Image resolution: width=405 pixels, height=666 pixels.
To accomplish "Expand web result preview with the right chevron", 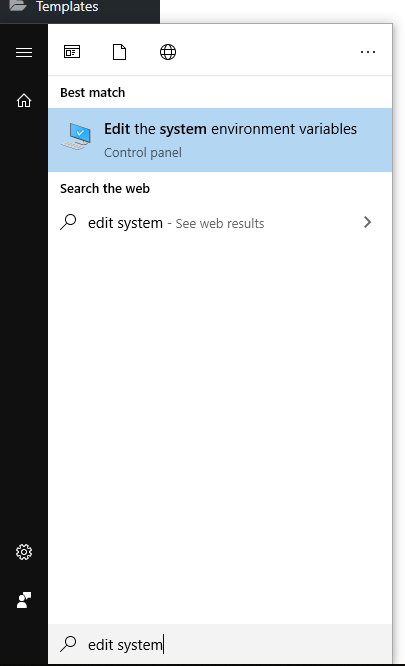I will pyautogui.click(x=368, y=222).
